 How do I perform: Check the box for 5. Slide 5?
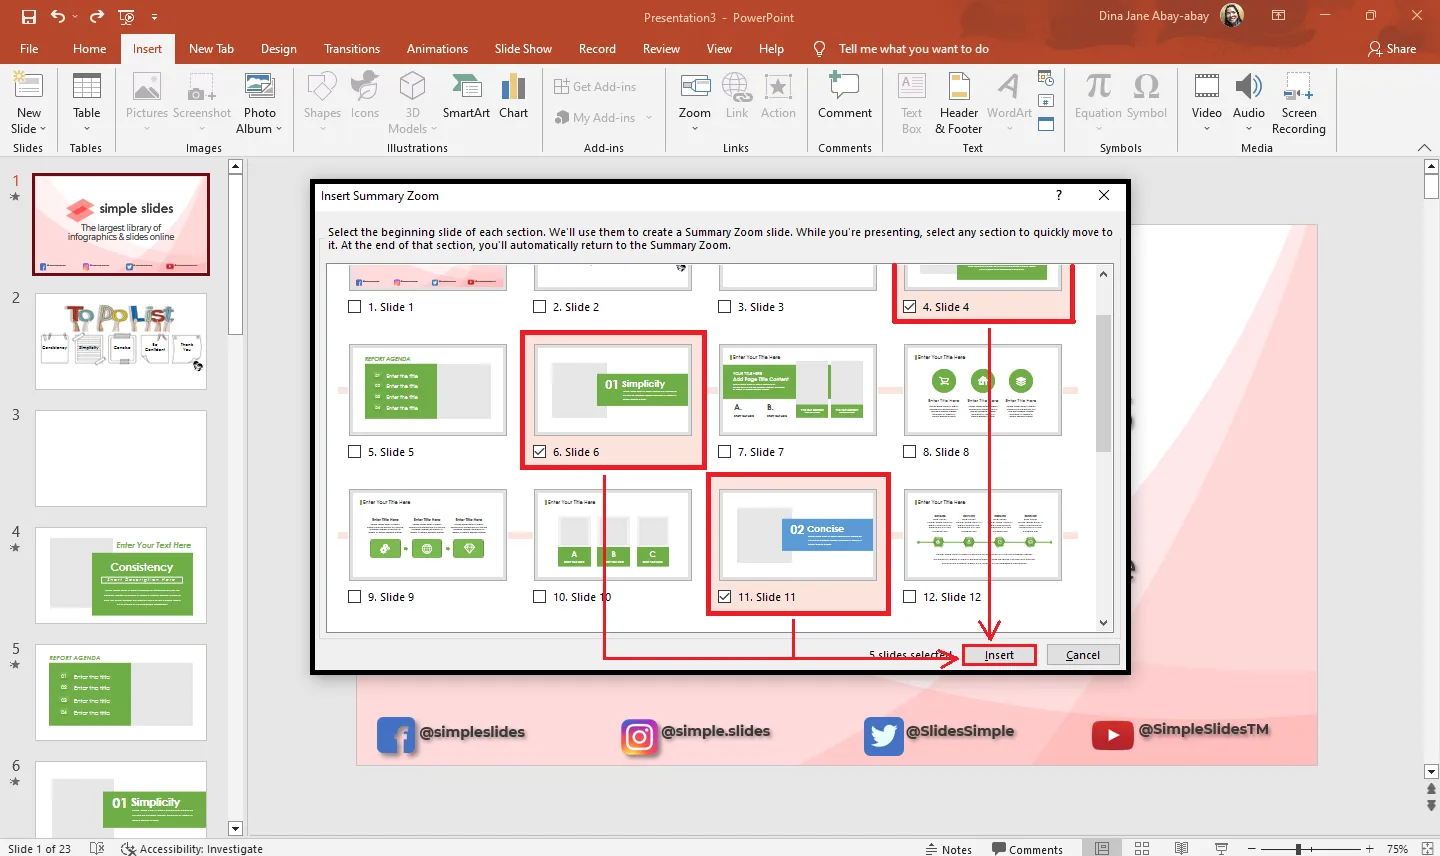click(x=354, y=452)
